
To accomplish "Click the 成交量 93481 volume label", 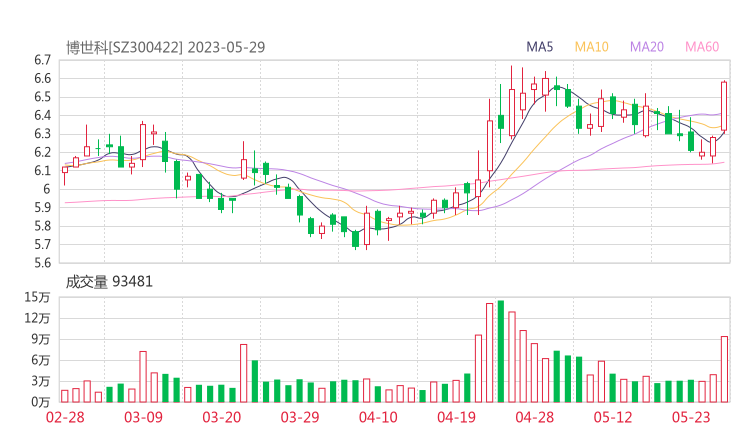I will click(x=109, y=282).
